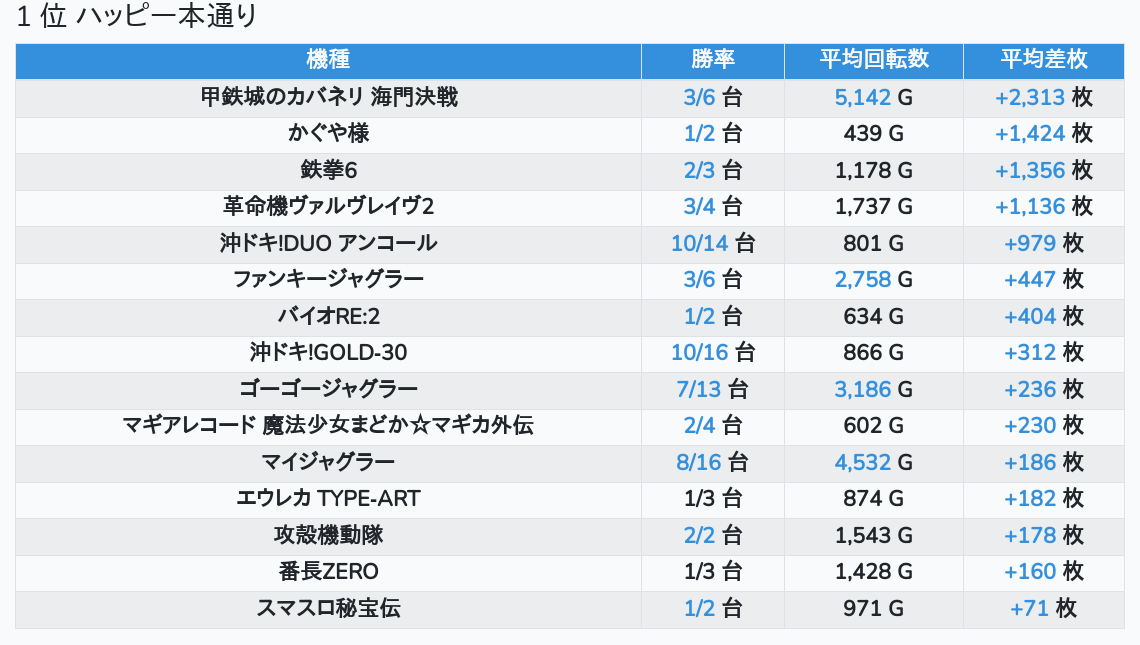Click the ハッピー一本通り ranking heading

coord(137,17)
